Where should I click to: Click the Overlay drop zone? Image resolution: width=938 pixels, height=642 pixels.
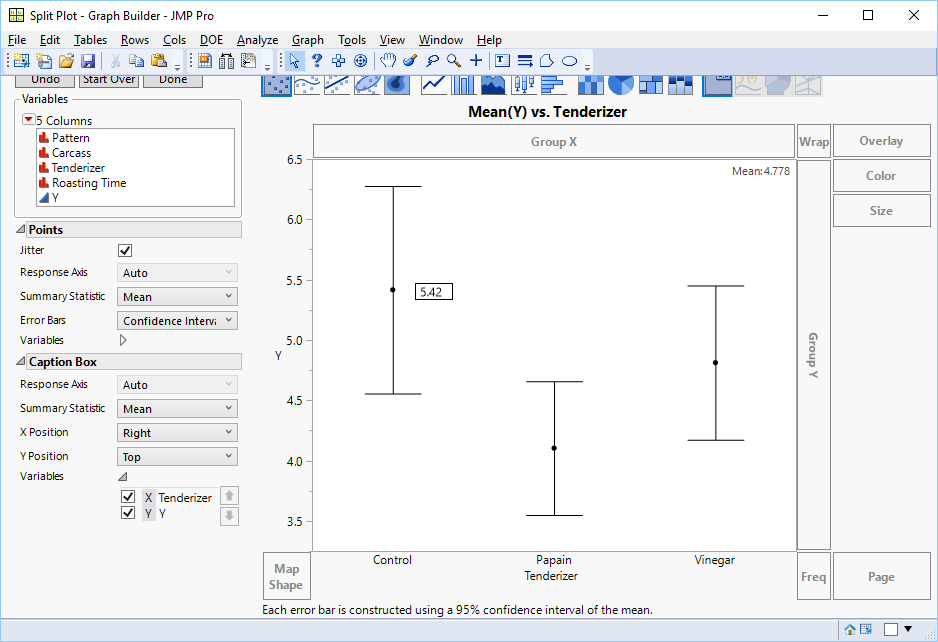tap(881, 141)
